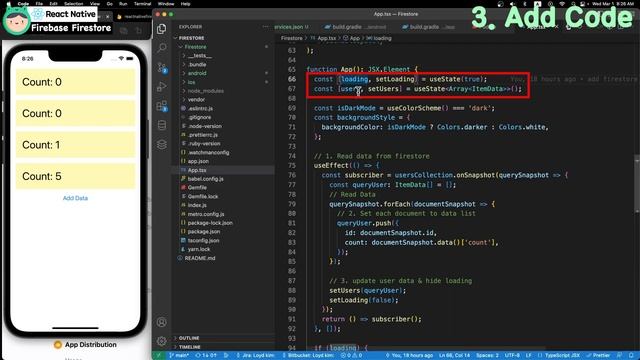Click the Explorer more actions ellipsis
Viewport: 640px width, 360px height.
(x=266, y=27)
